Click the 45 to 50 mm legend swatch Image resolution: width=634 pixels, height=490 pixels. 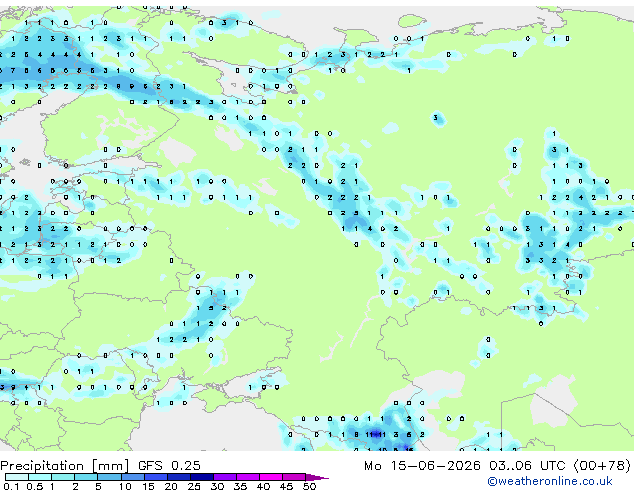click(x=294, y=477)
